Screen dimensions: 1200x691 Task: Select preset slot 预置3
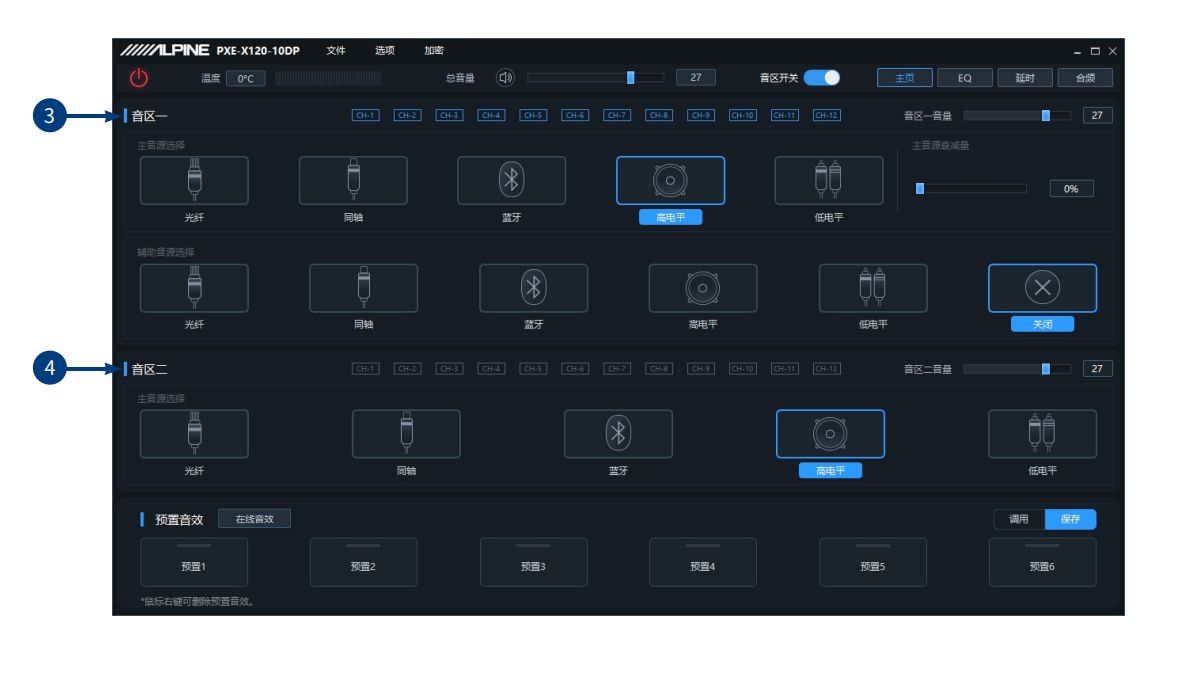click(534, 562)
